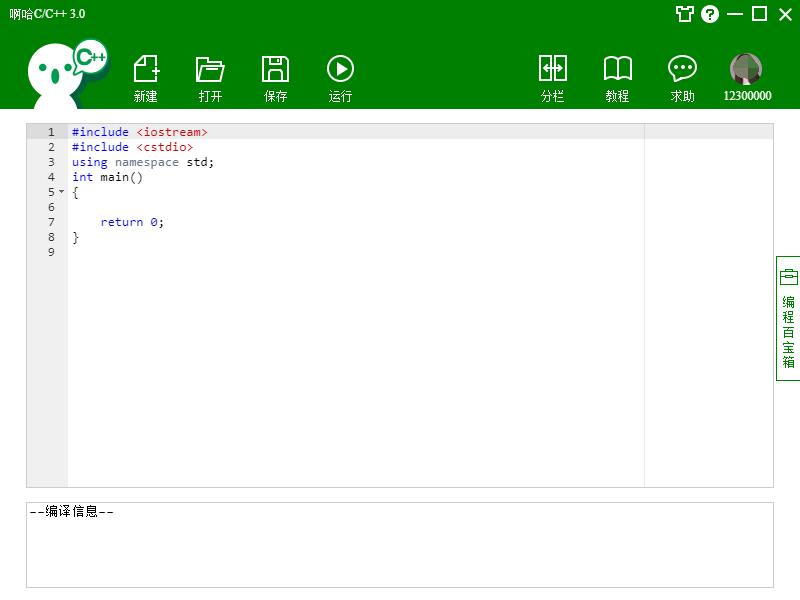Click the C++ mascot logo

[68, 73]
